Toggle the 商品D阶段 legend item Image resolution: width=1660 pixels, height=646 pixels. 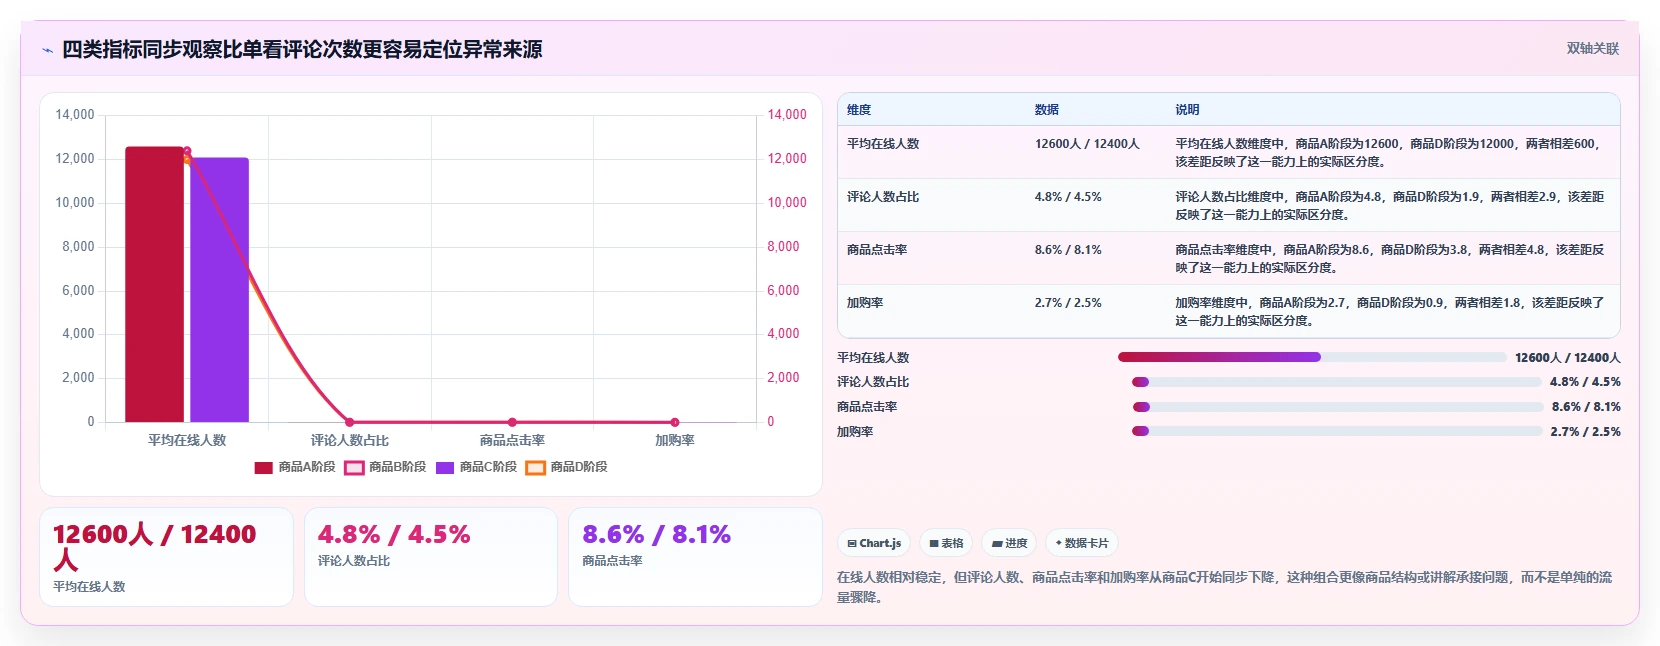[x=567, y=467]
